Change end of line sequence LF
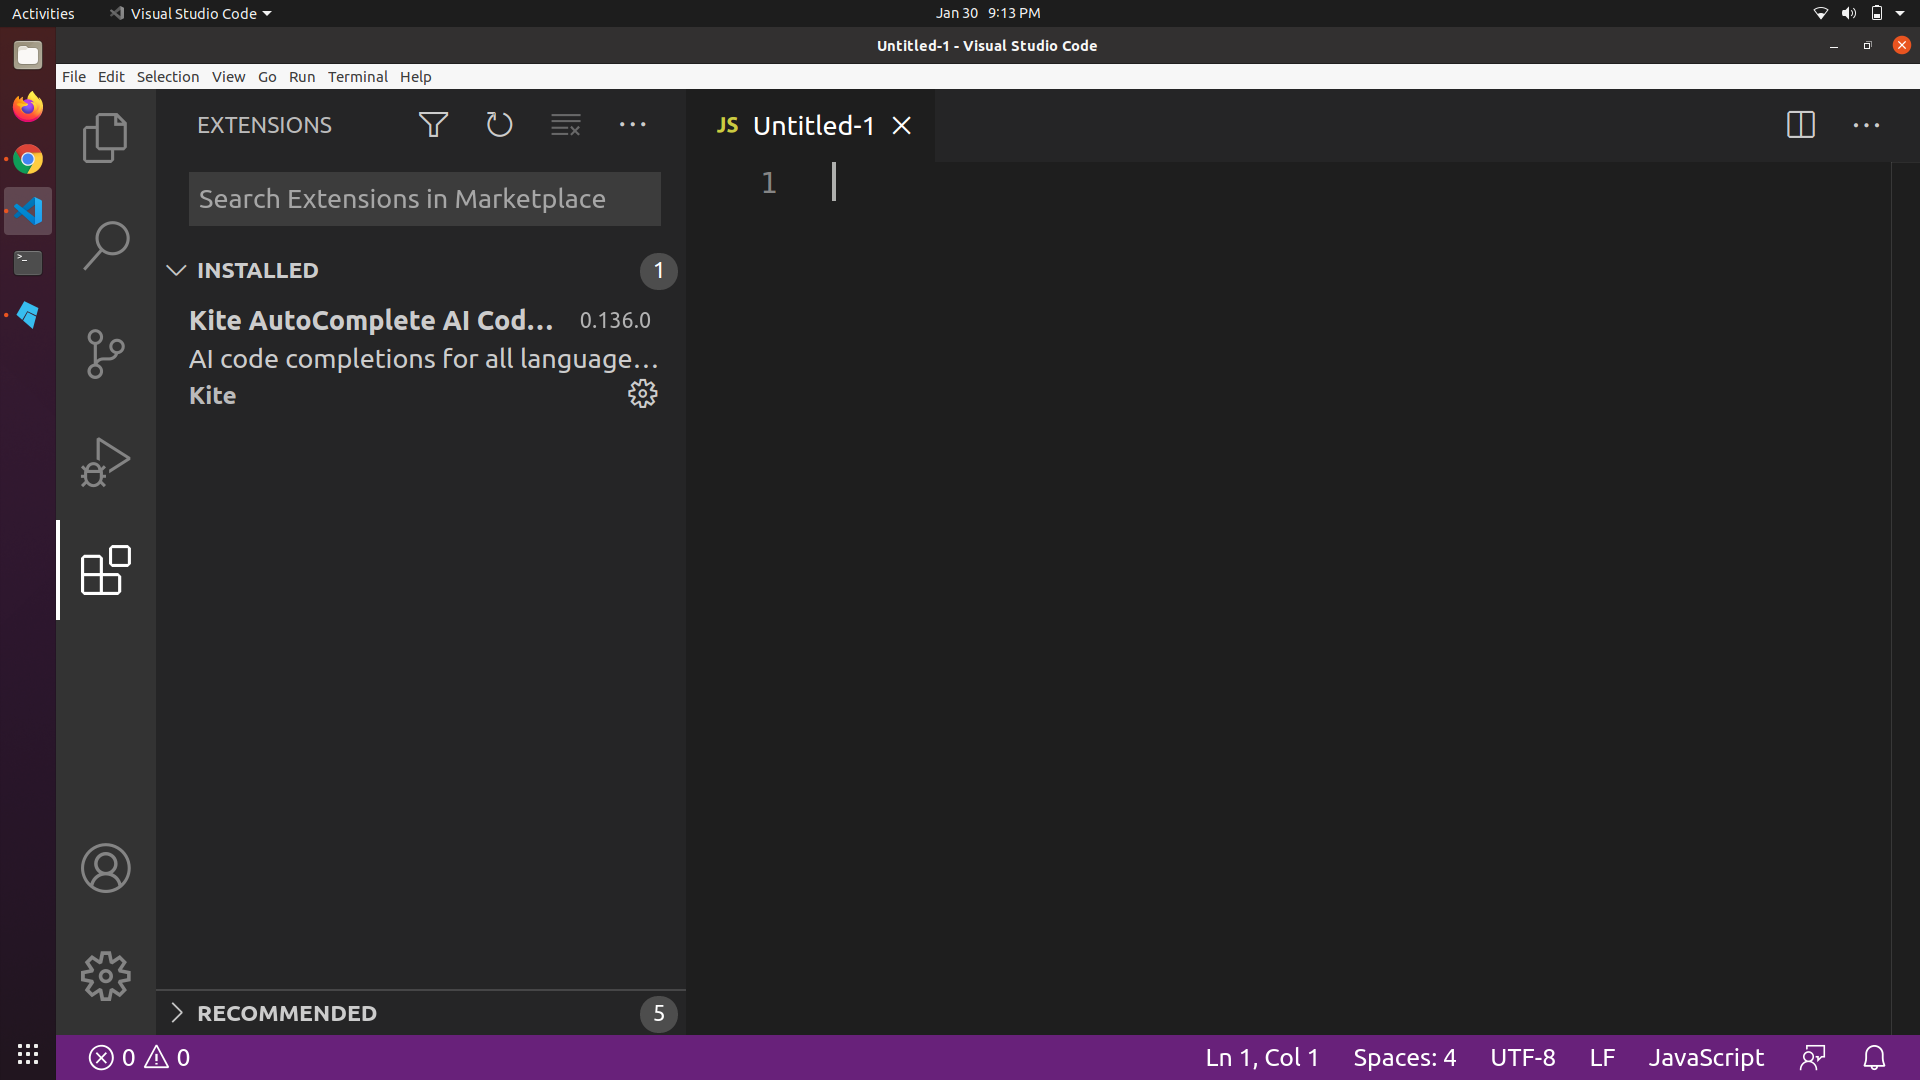This screenshot has height=1080, width=1920. (1602, 1058)
